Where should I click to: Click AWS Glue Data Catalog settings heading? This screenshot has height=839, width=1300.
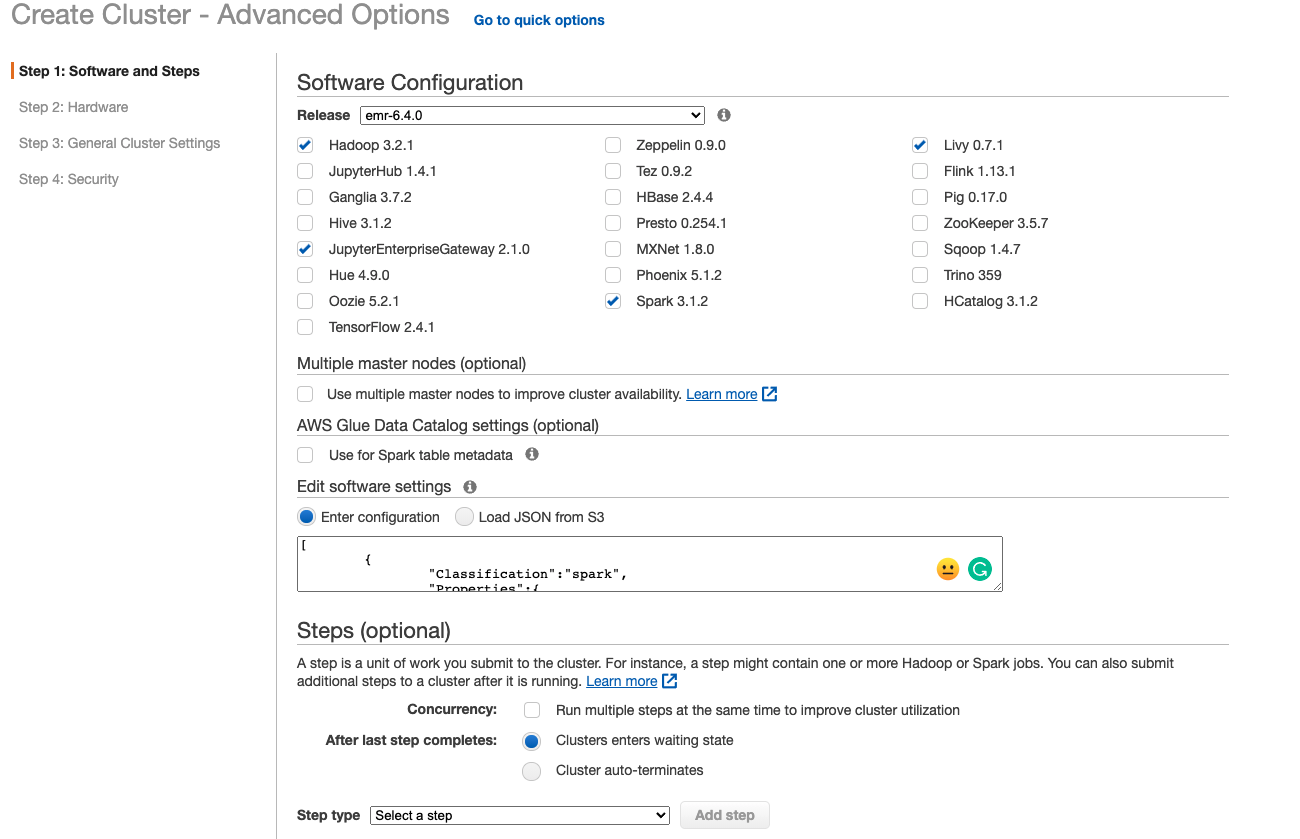pyautogui.click(x=448, y=425)
